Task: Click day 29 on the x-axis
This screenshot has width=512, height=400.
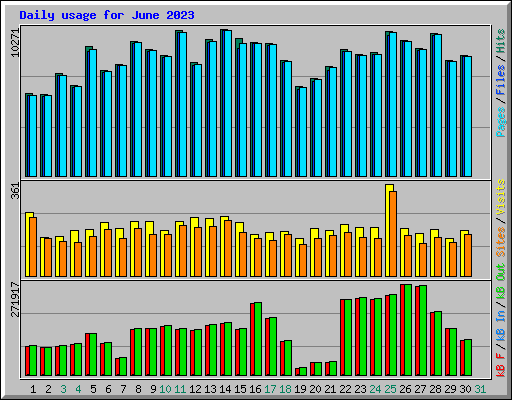Action: click(x=450, y=389)
